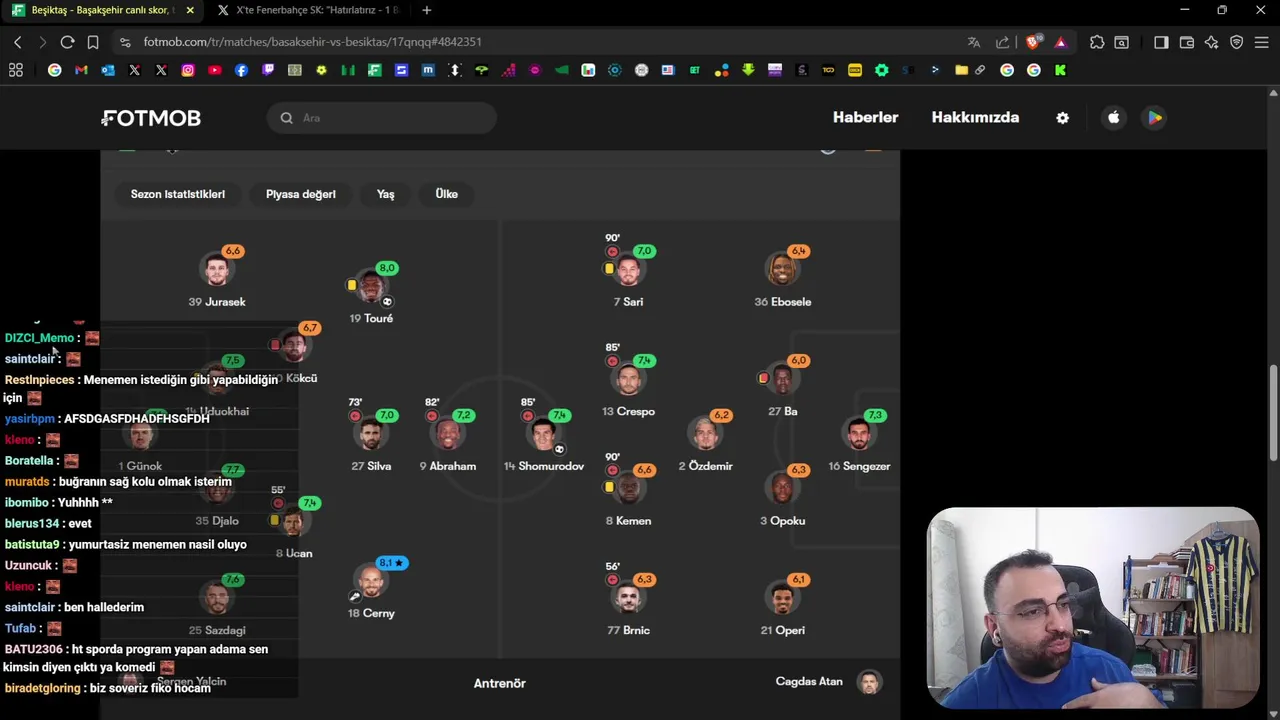
Task: Open the Twitch bookmark
Action: [x=268, y=70]
